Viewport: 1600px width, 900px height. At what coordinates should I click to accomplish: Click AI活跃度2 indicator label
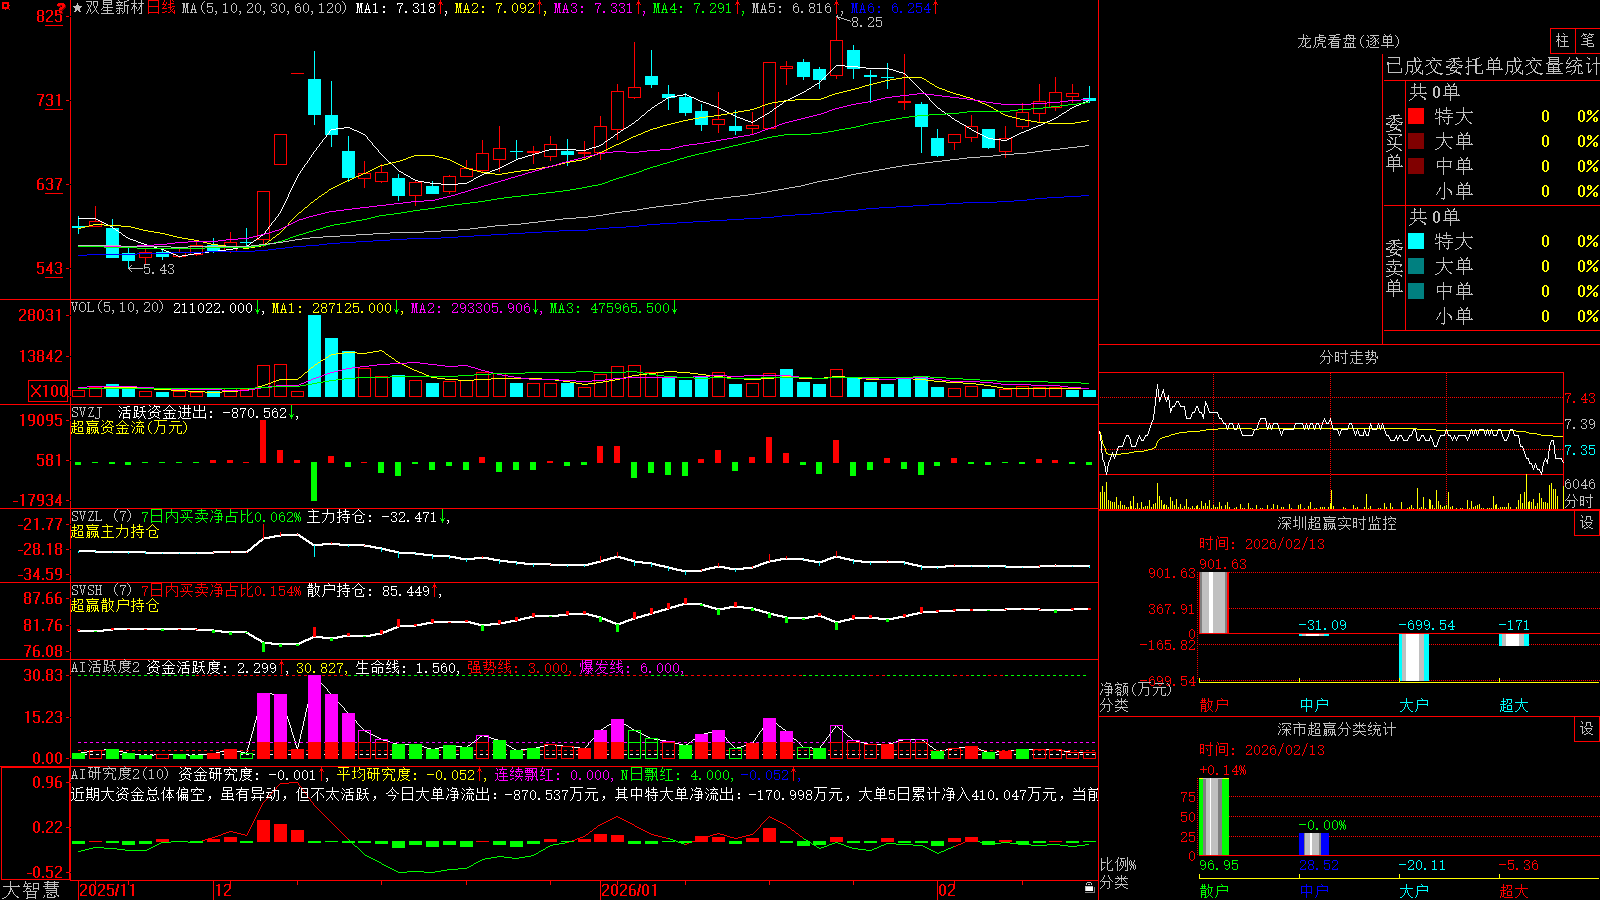click(106, 668)
